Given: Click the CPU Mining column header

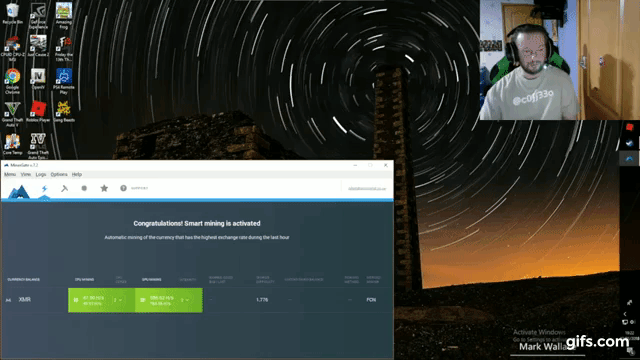Looking at the screenshot, I should [84, 280].
